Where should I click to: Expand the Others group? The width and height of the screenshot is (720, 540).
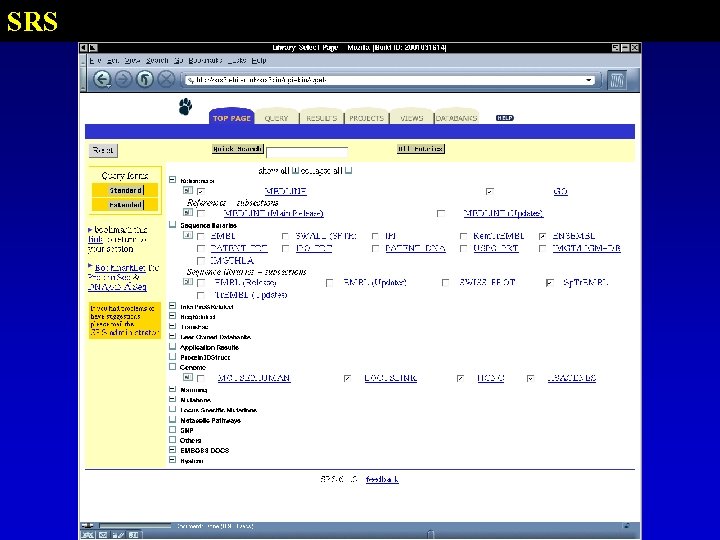(173, 439)
